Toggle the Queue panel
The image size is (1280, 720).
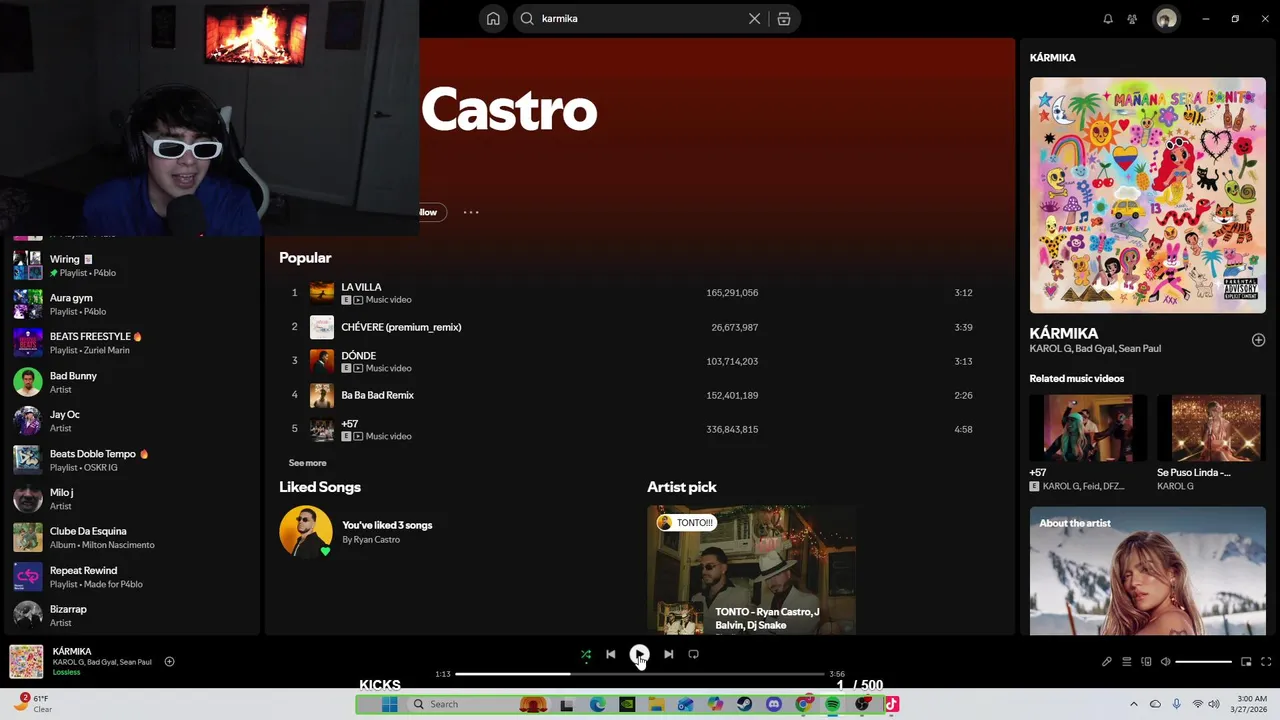pyautogui.click(x=1127, y=661)
